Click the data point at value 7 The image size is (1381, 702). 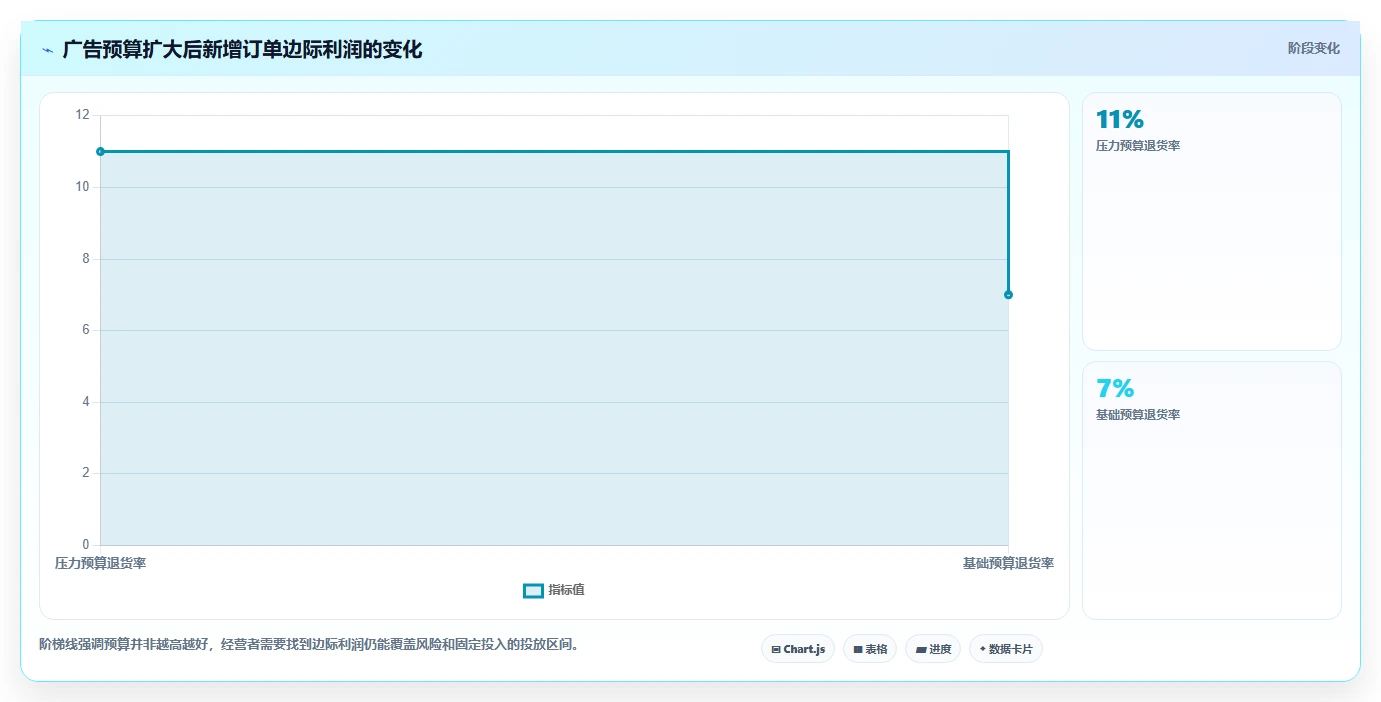coord(1008,294)
